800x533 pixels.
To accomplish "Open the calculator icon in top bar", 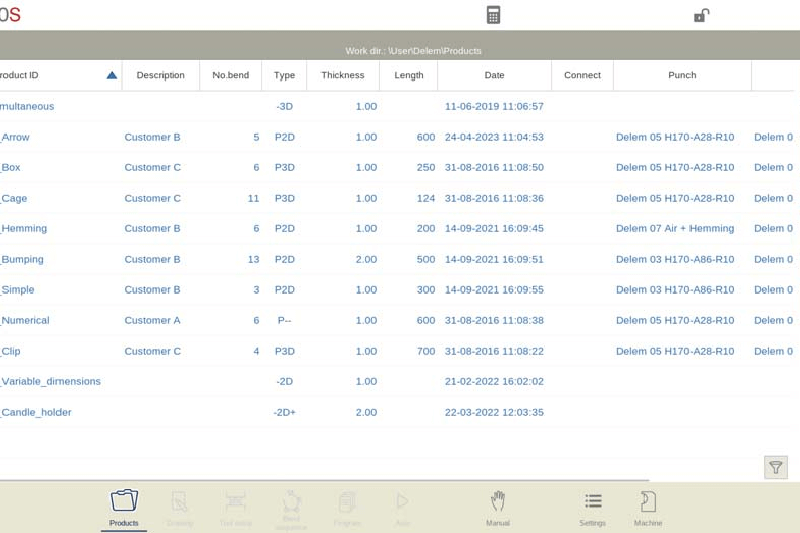I will coord(493,15).
